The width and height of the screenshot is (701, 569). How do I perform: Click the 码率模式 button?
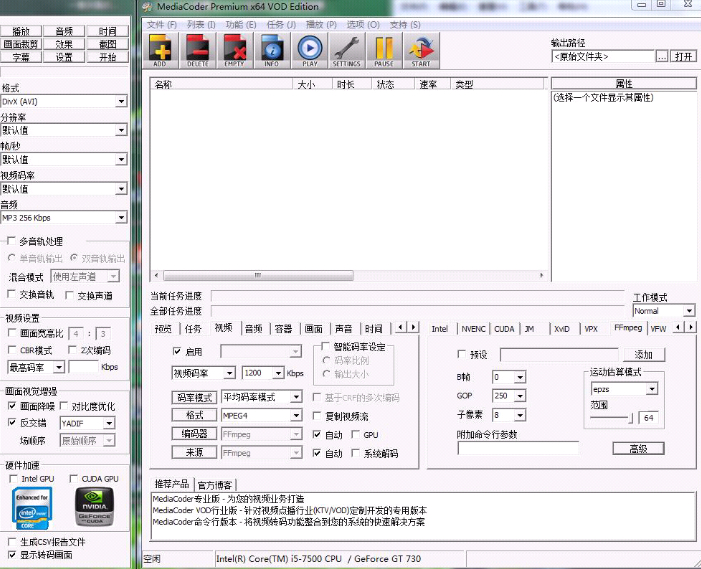point(194,397)
